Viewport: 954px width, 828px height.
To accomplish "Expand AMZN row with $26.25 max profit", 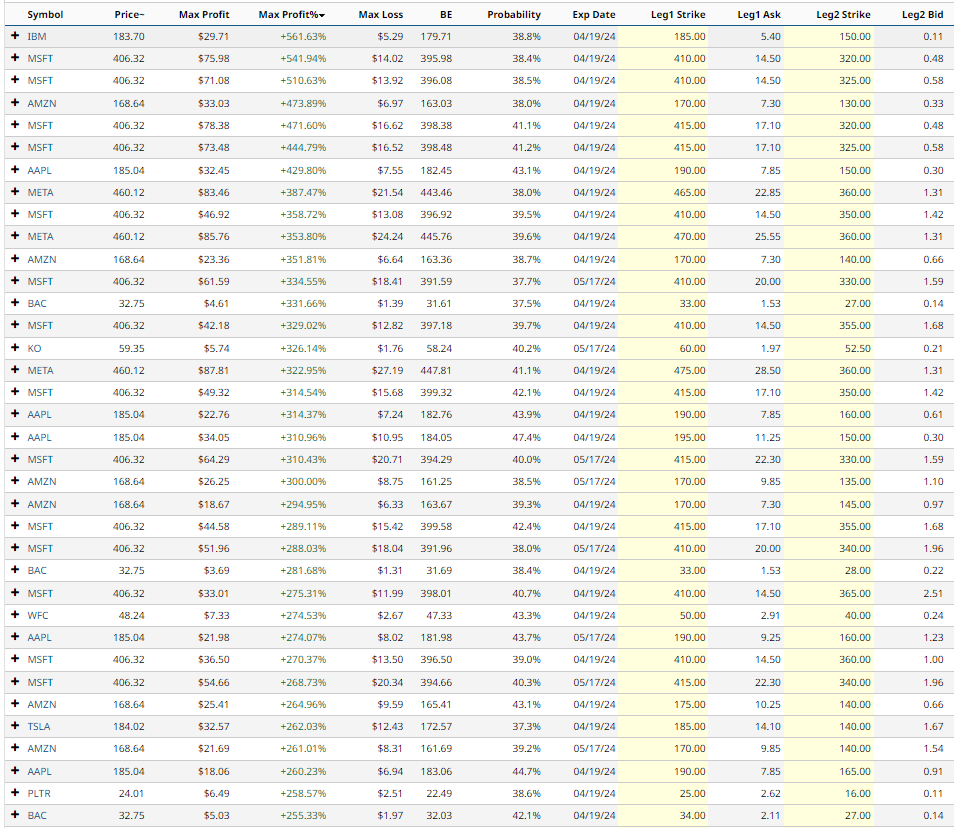I will tap(15, 481).
